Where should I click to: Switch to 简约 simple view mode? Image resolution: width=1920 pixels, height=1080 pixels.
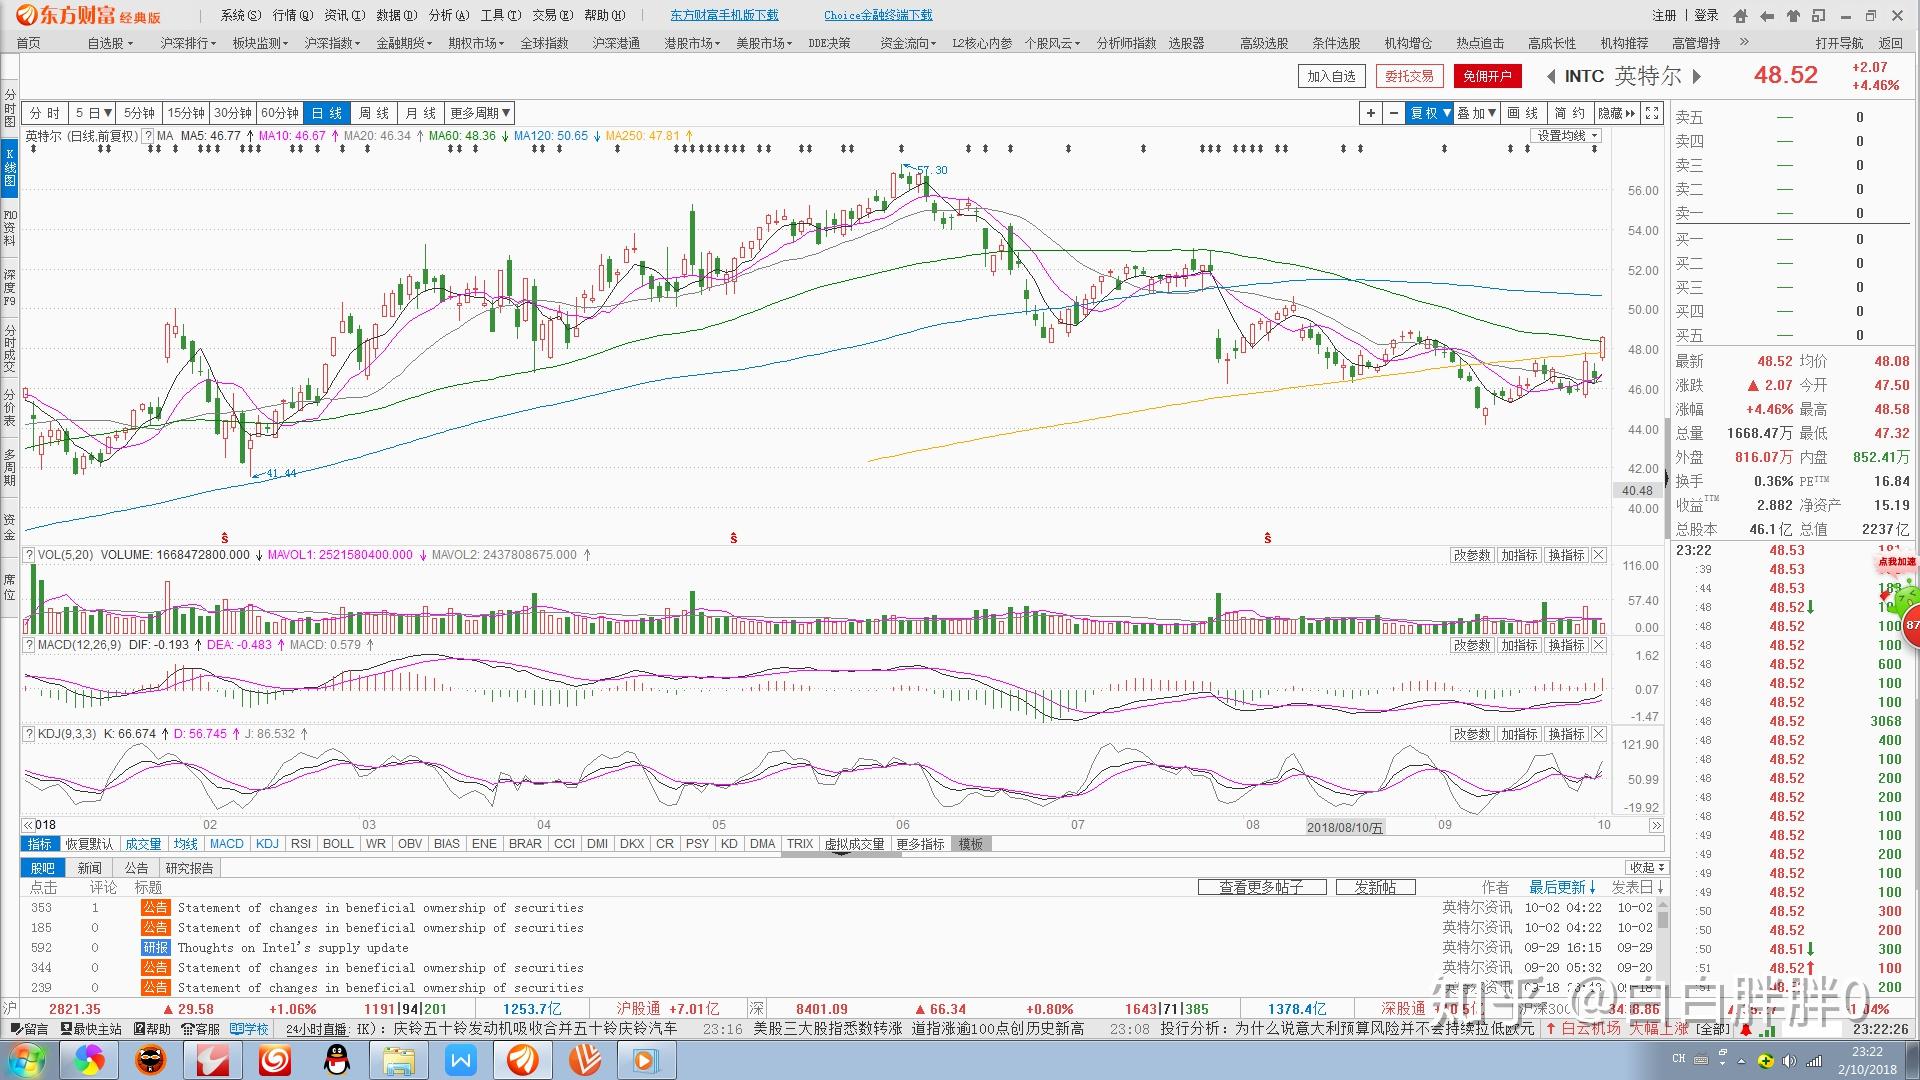(x=1569, y=113)
